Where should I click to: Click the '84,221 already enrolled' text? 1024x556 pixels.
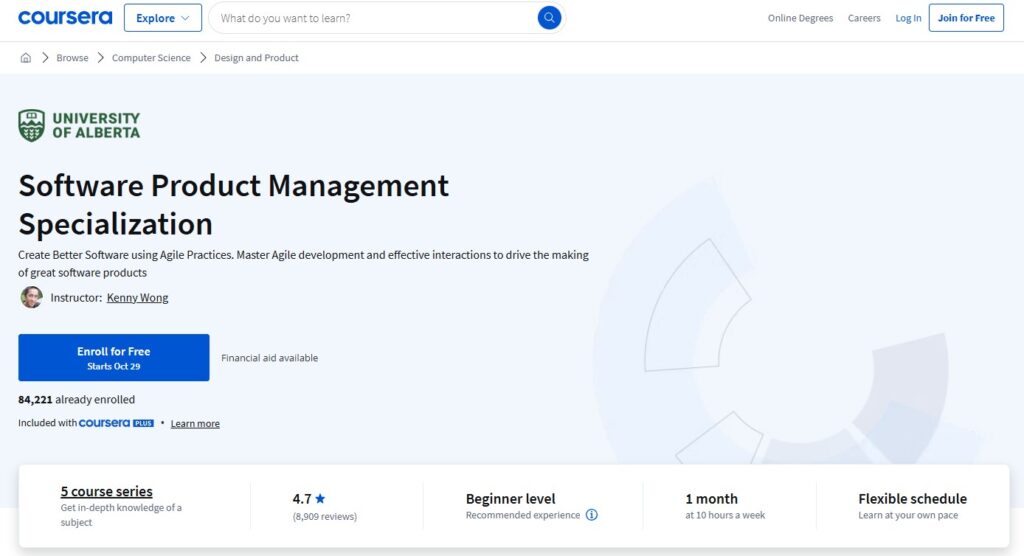(x=76, y=399)
